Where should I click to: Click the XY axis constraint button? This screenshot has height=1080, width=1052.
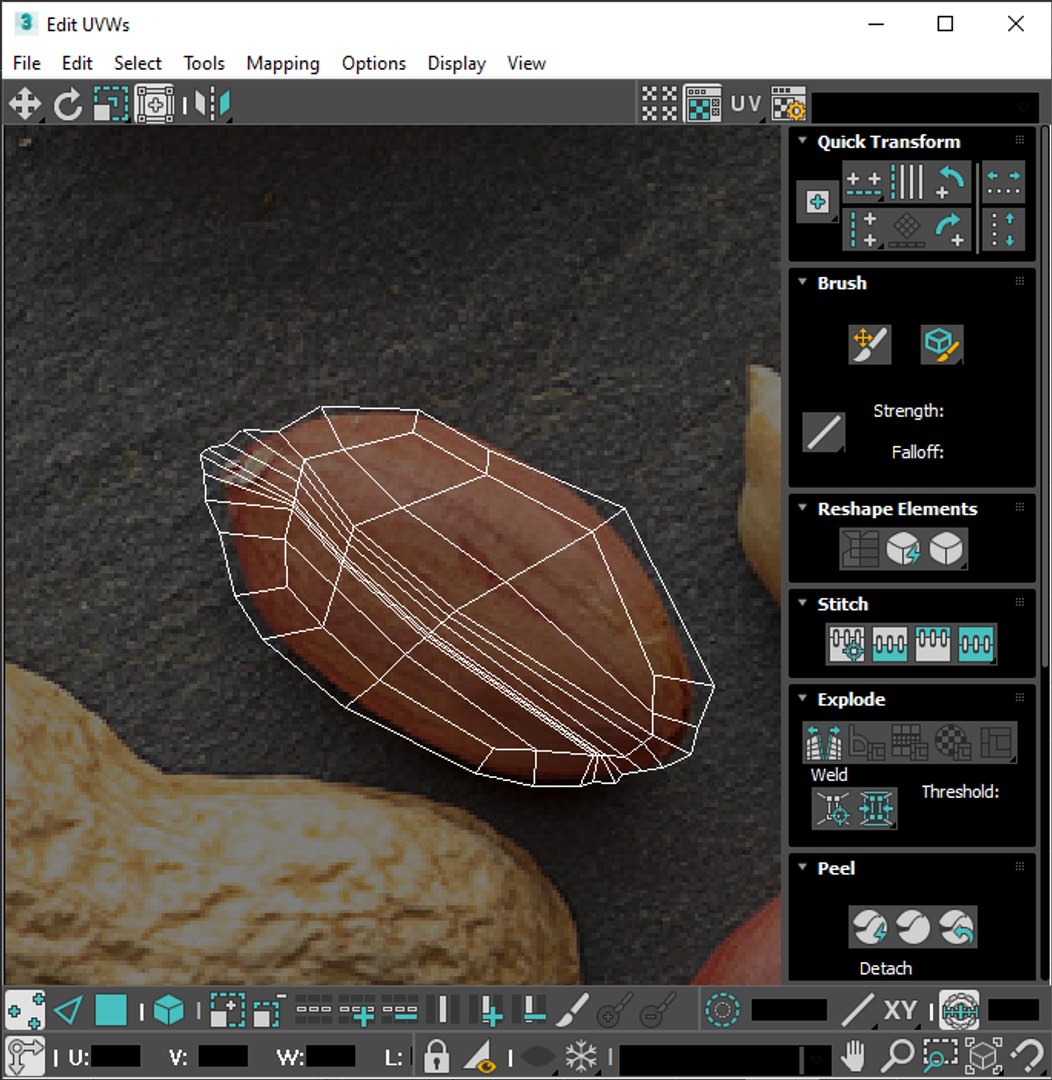(x=900, y=1010)
